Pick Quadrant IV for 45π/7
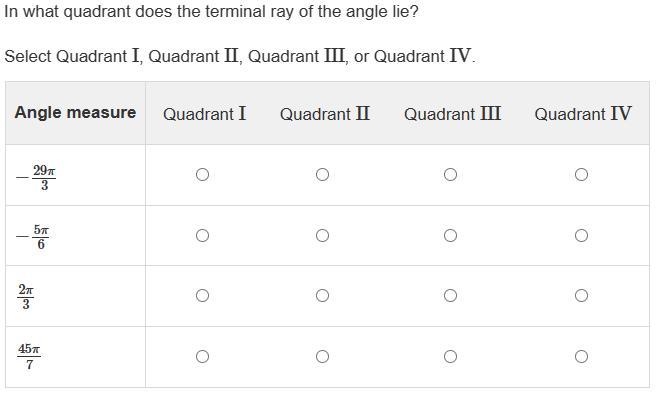Viewport: 659px width, 417px height. [x=581, y=357]
